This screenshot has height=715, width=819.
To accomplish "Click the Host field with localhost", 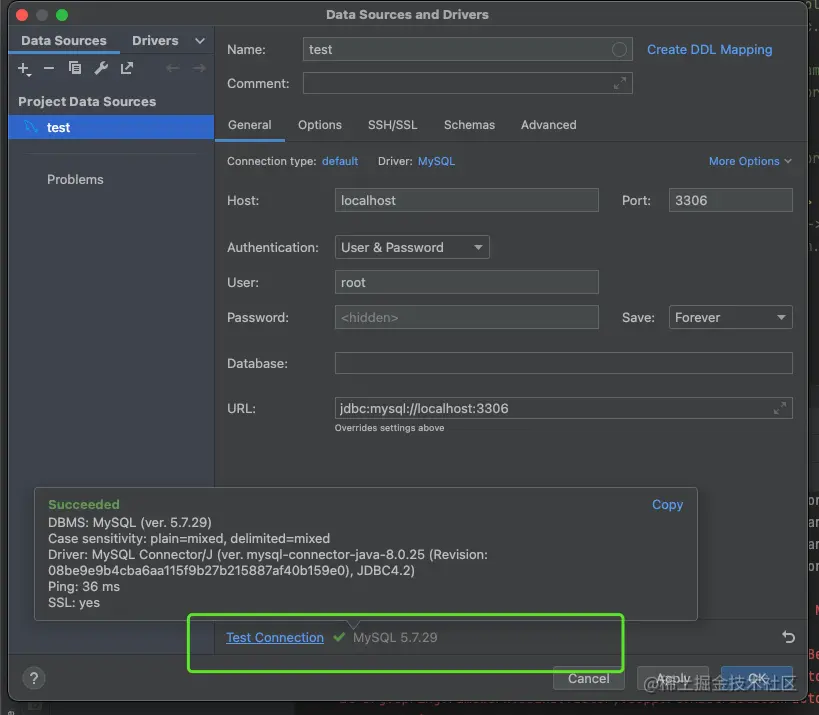I will 466,200.
